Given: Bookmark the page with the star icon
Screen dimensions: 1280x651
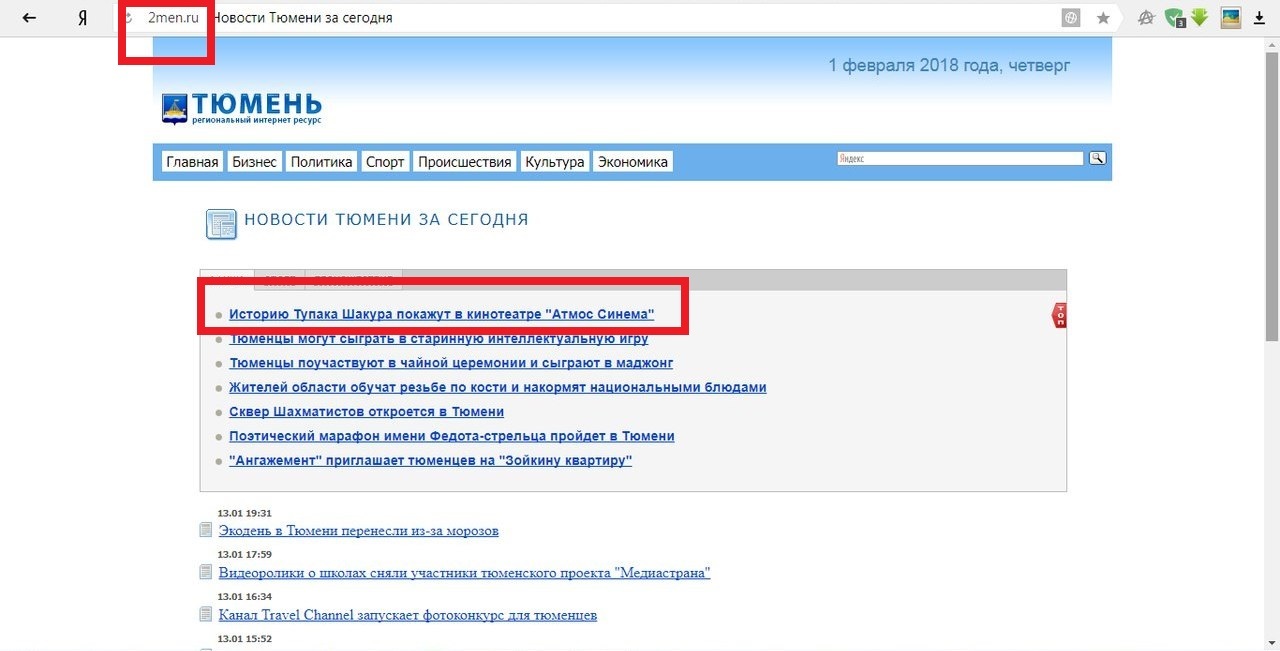Looking at the screenshot, I should coord(1103,18).
